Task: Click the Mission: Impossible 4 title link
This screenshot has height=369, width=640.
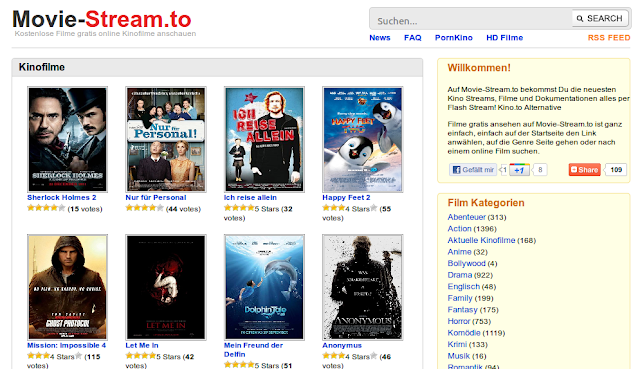Action: [x=67, y=345]
